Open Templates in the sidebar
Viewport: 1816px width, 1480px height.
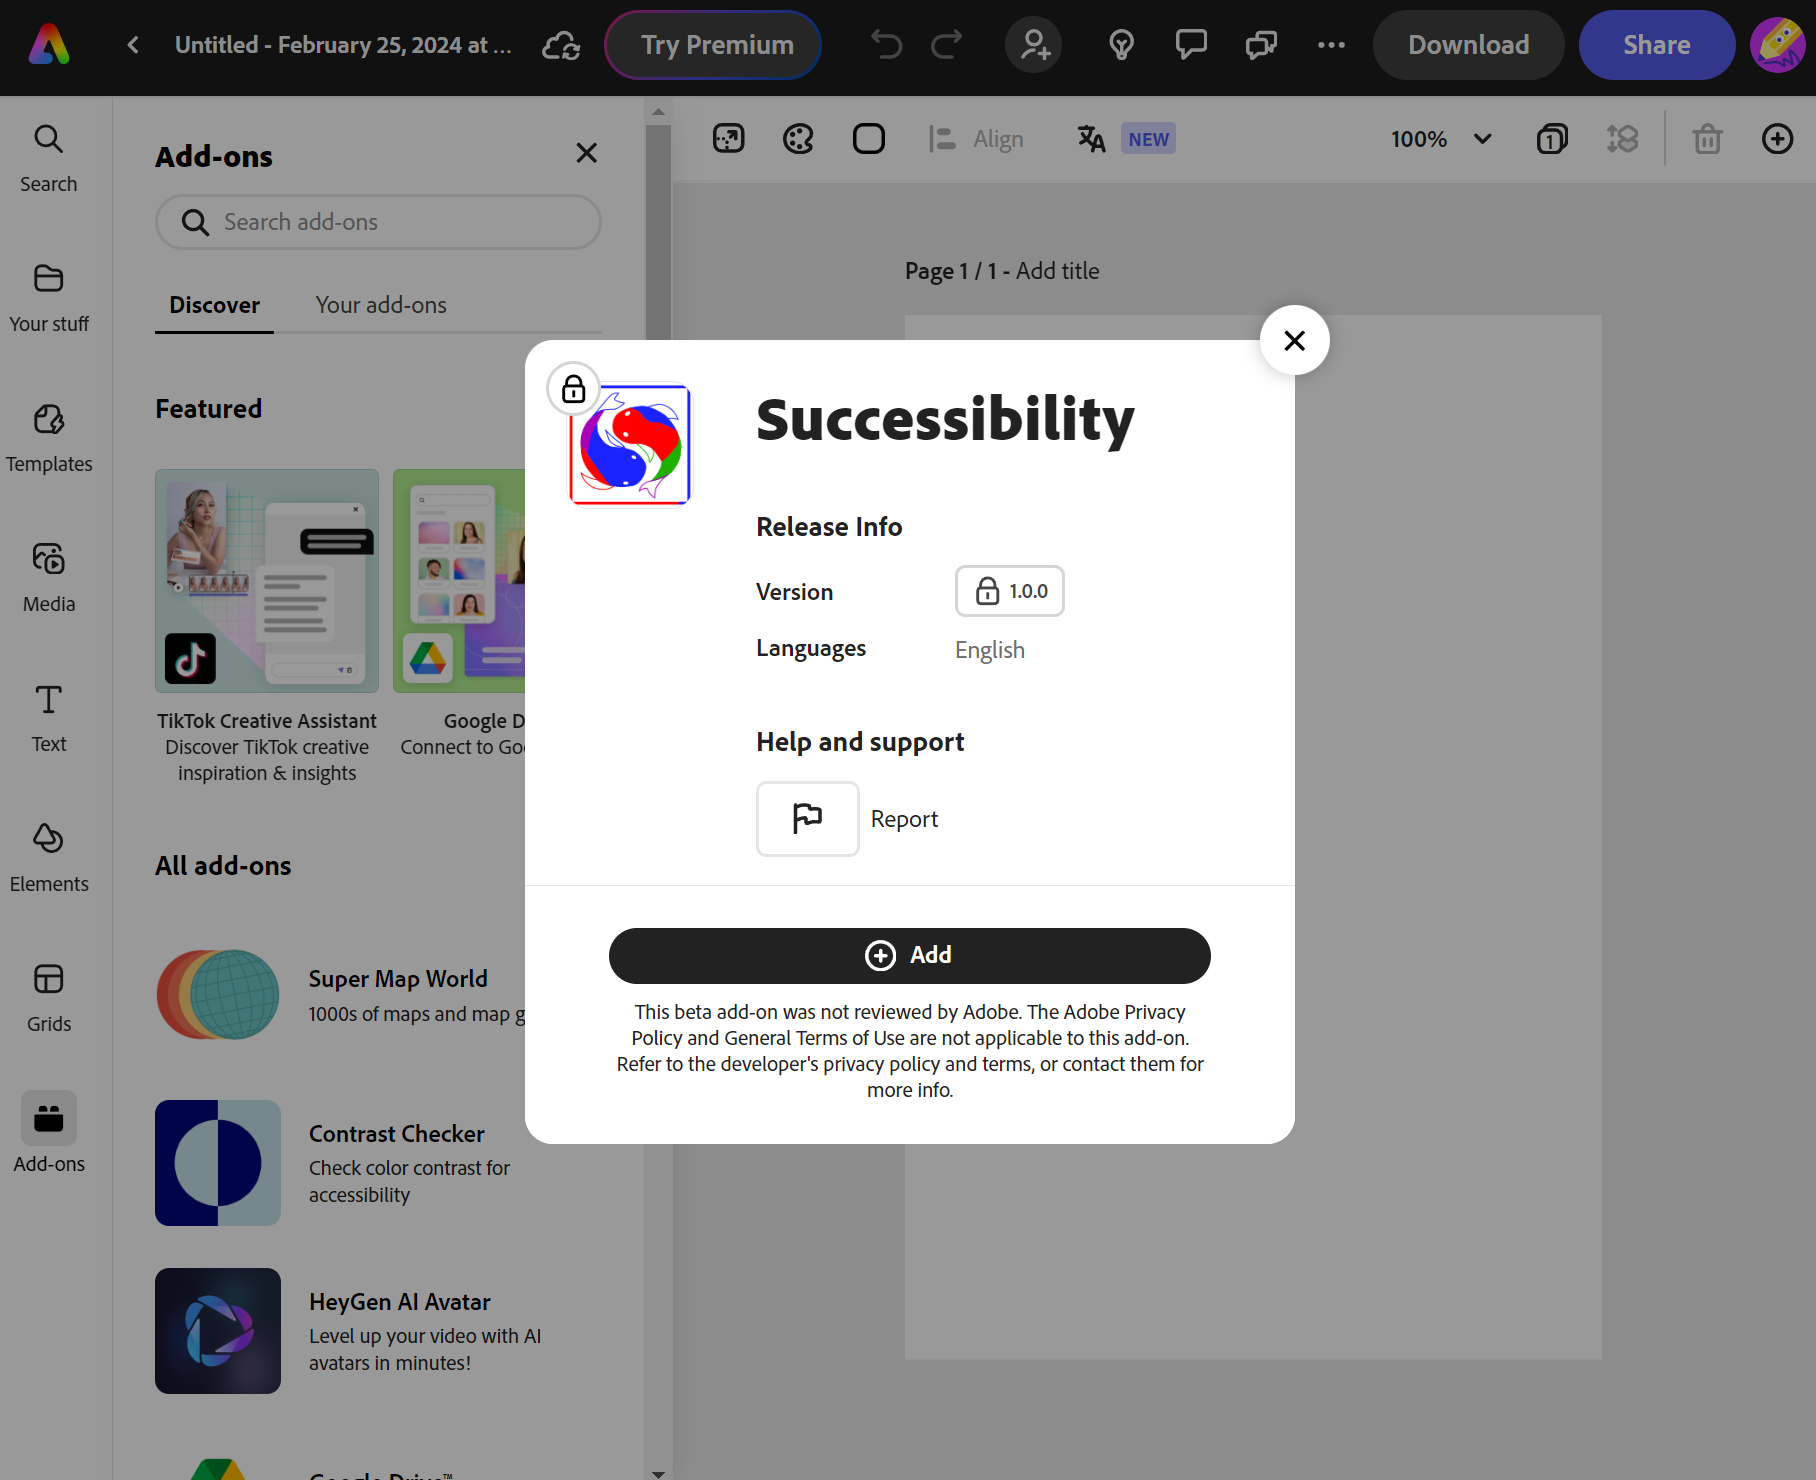(x=49, y=438)
